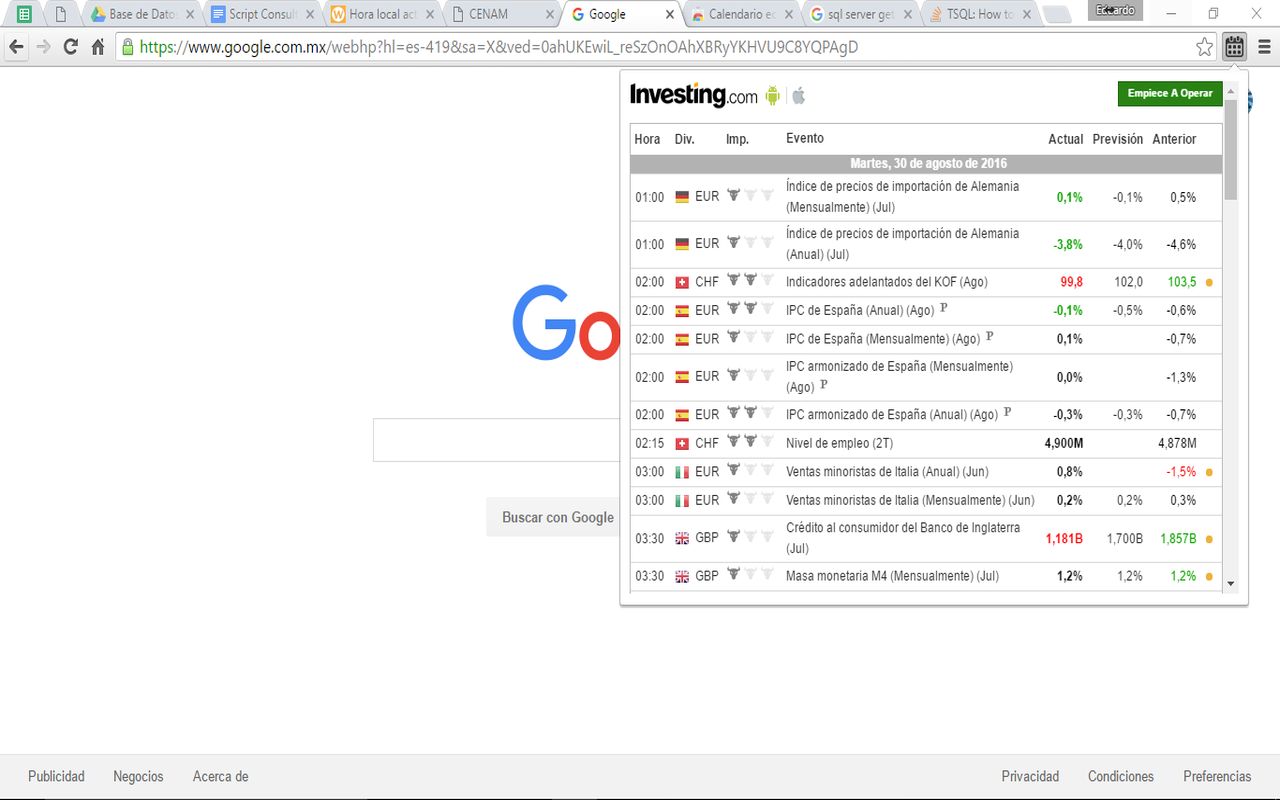The height and width of the screenshot is (800, 1280).
Task: Click the new tab button
Action: coord(1056,14)
